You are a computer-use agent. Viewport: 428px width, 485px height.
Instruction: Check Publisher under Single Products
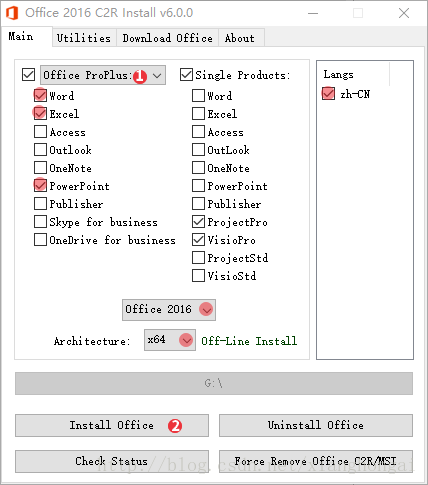click(198, 204)
